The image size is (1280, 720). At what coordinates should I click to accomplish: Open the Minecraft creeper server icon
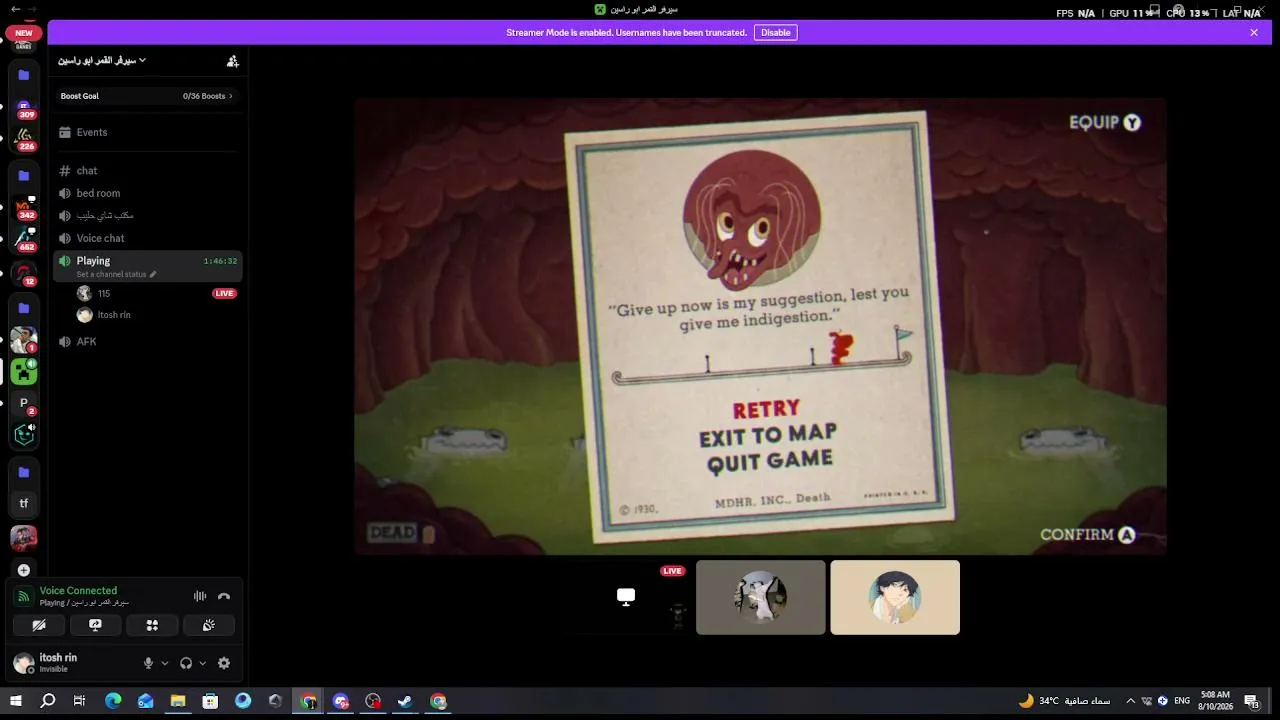point(24,372)
